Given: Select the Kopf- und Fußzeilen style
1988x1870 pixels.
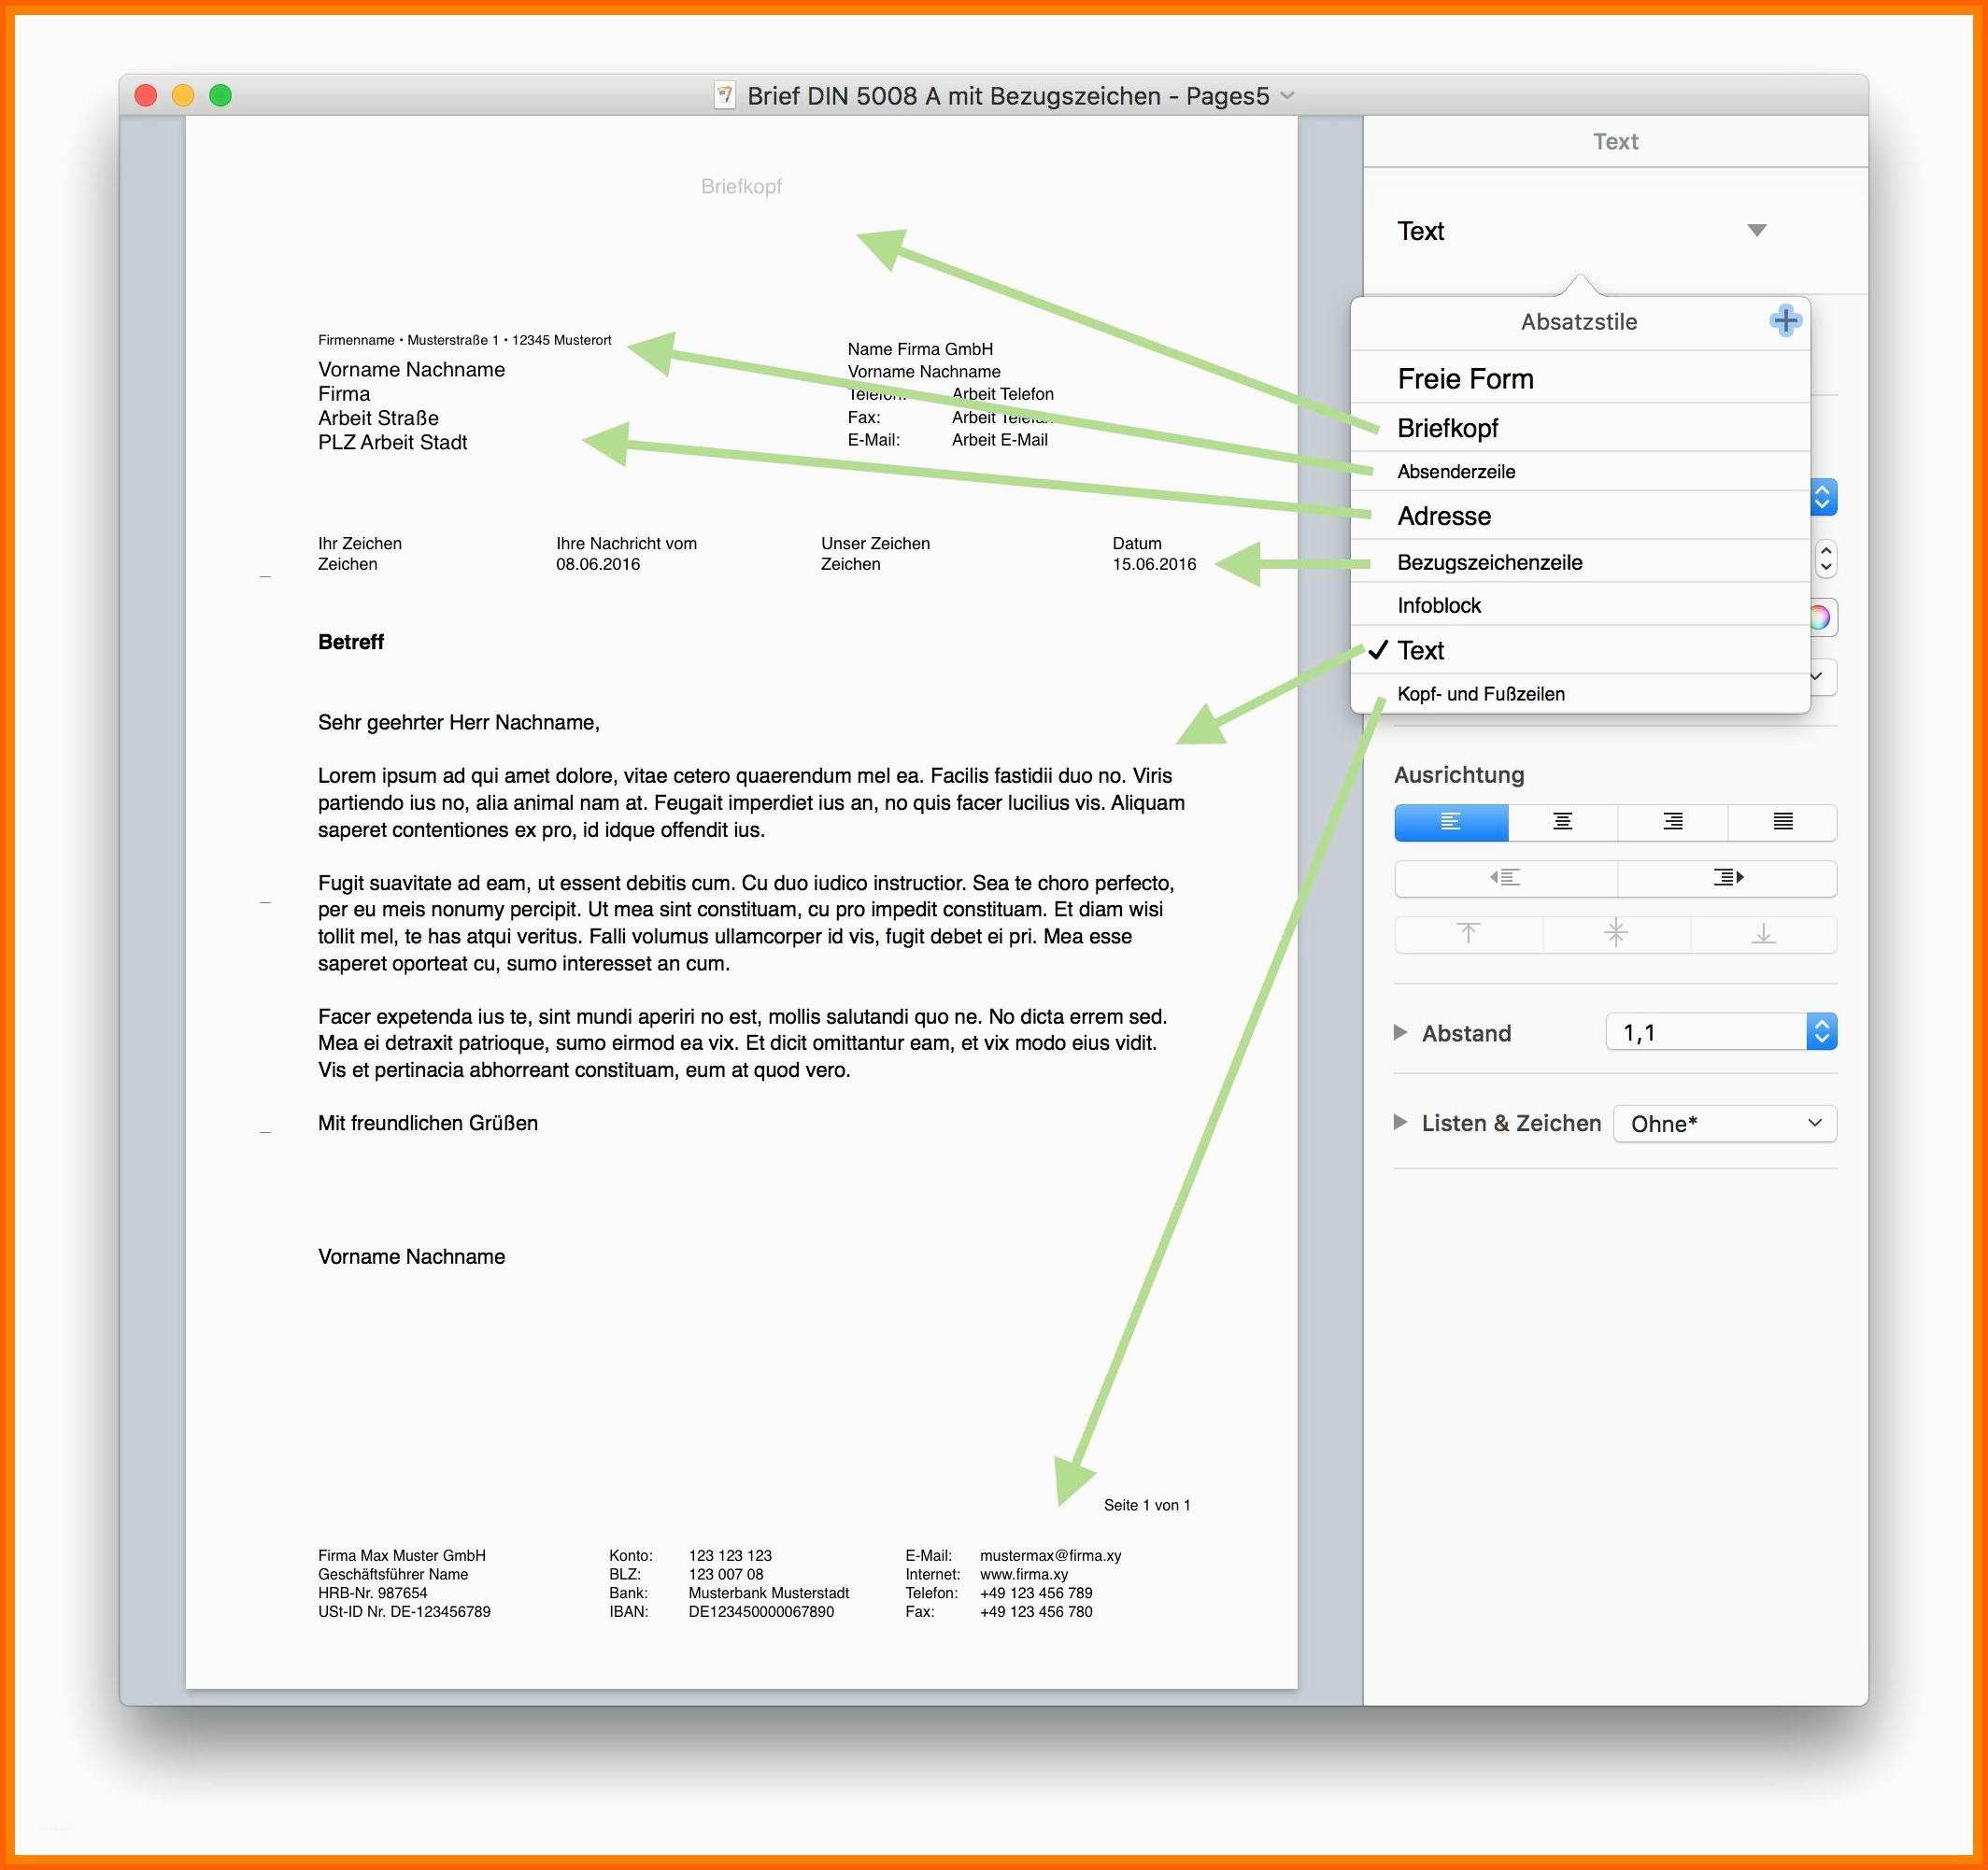Looking at the screenshot, I should coord(1580,694).
